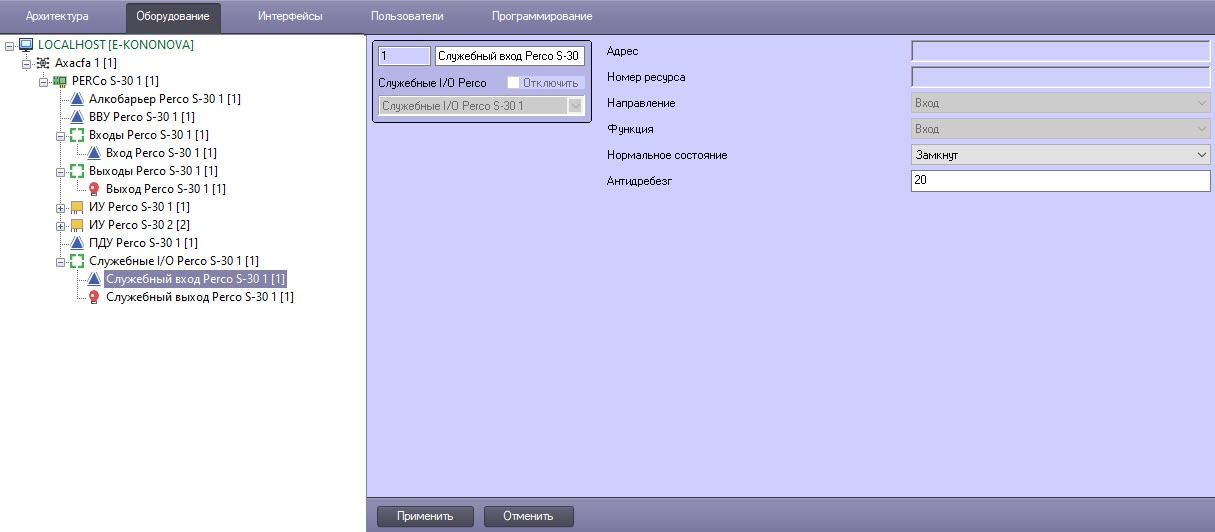
Task: Click the ИУ Perco S-30 2 yellow icon
Action: tap(78, 225)
